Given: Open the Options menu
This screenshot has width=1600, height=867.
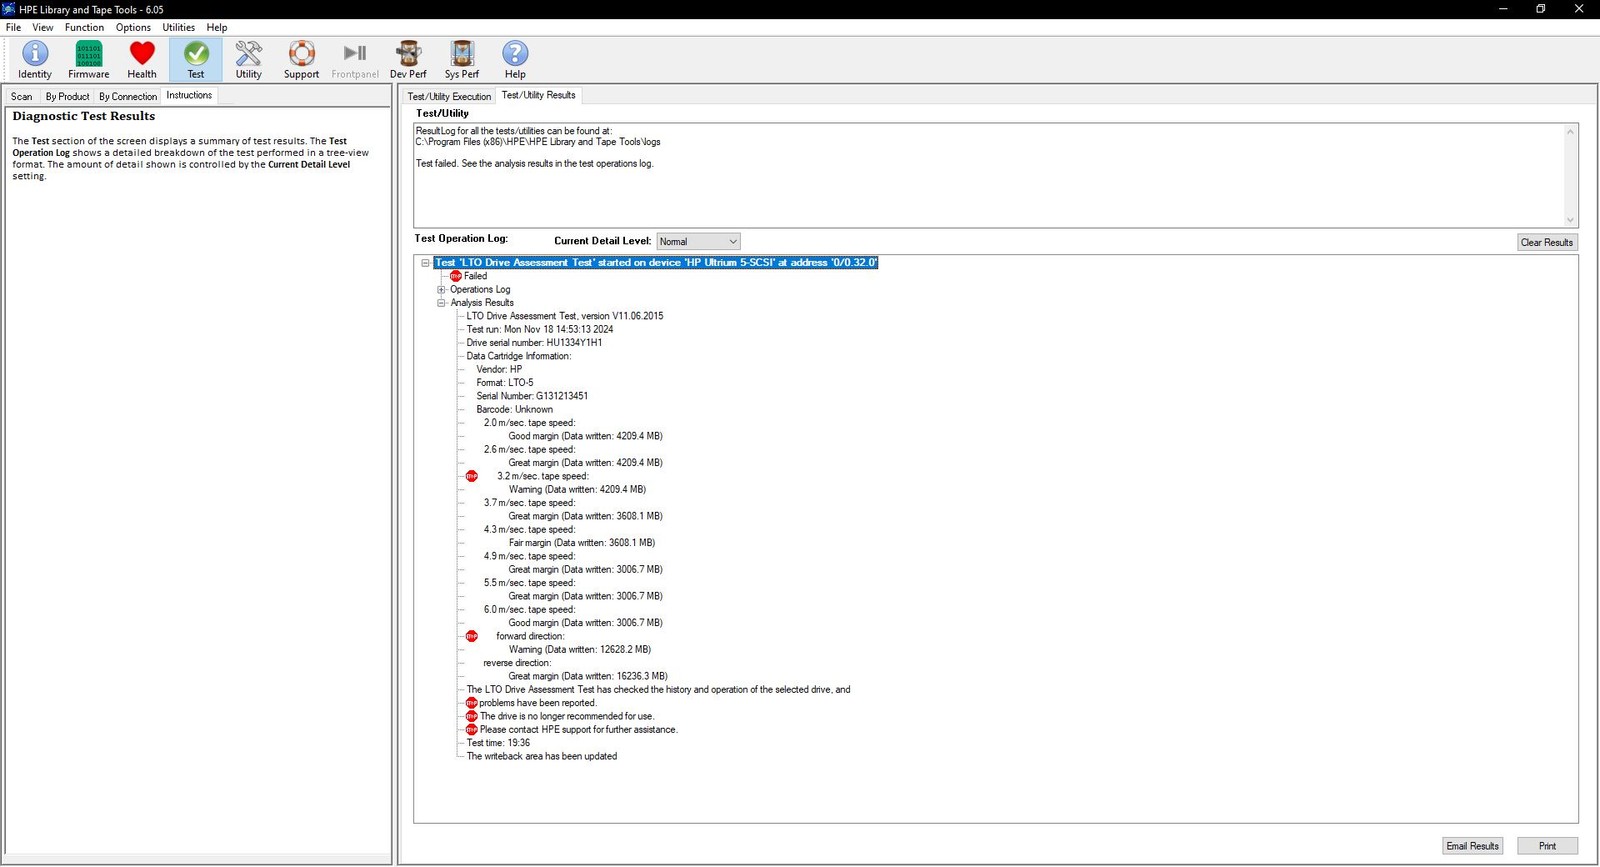Looking at the screenshot, I should (133, 27).
